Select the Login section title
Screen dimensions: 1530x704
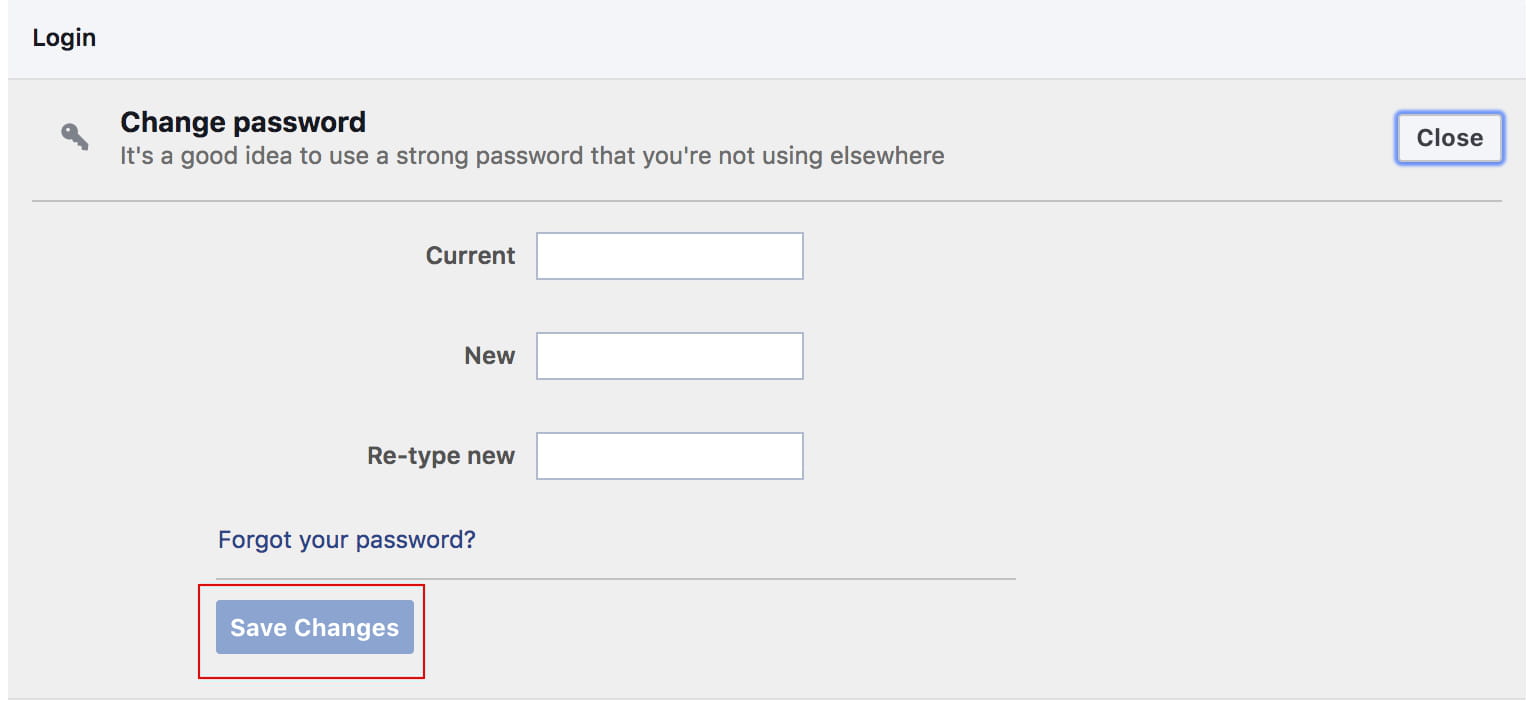pyautogui.click(x=64, y=38)
